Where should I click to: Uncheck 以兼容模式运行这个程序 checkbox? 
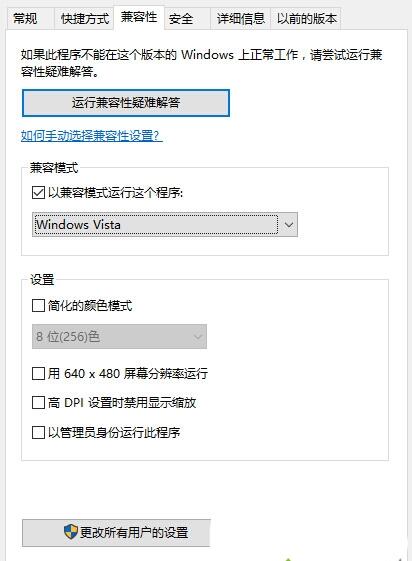(38, 192)
